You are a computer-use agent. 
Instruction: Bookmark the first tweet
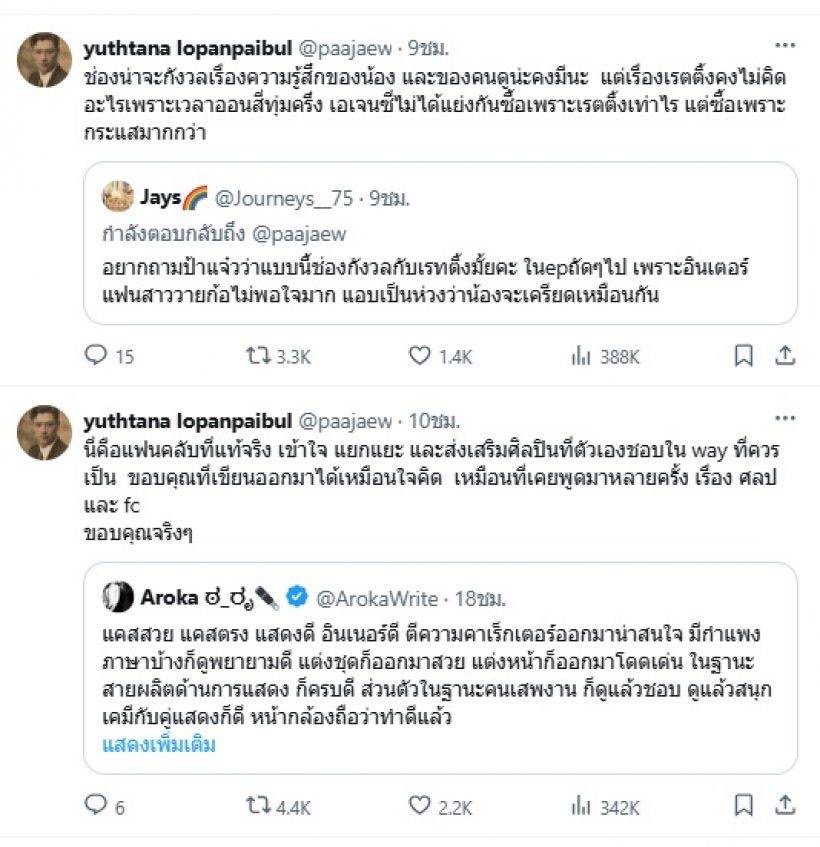[743, 355]
